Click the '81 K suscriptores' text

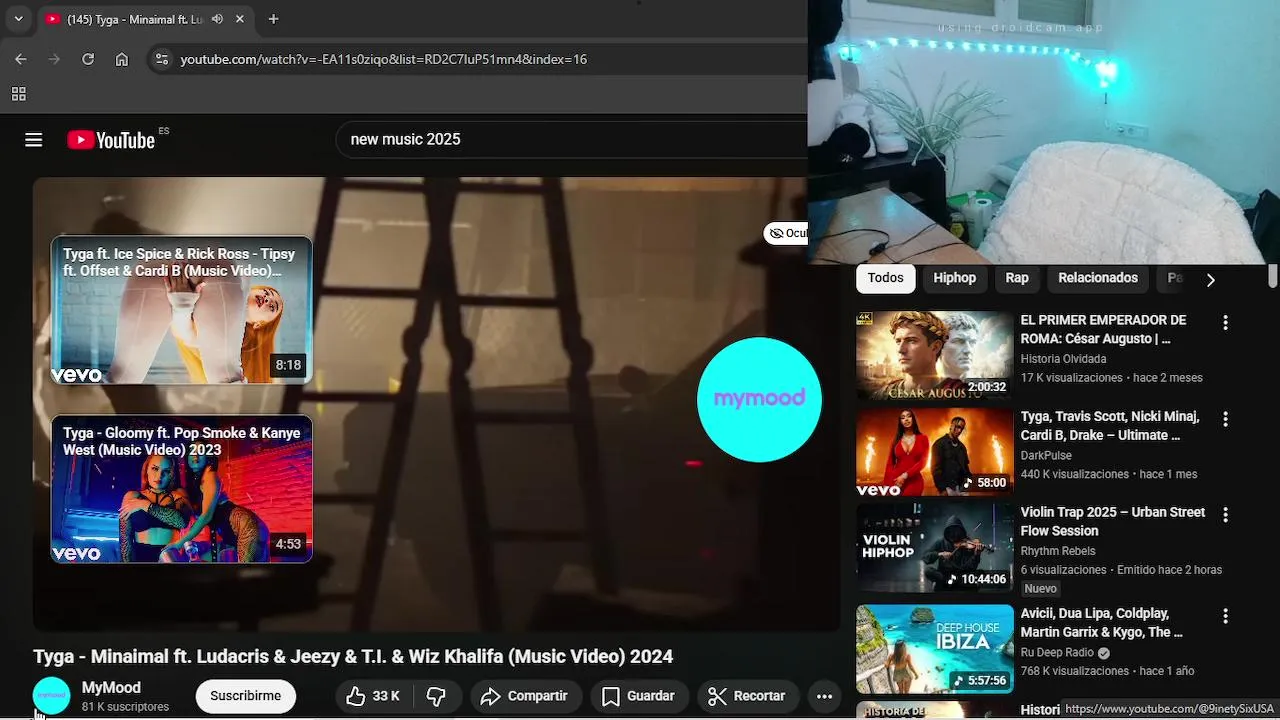point(125,707)
